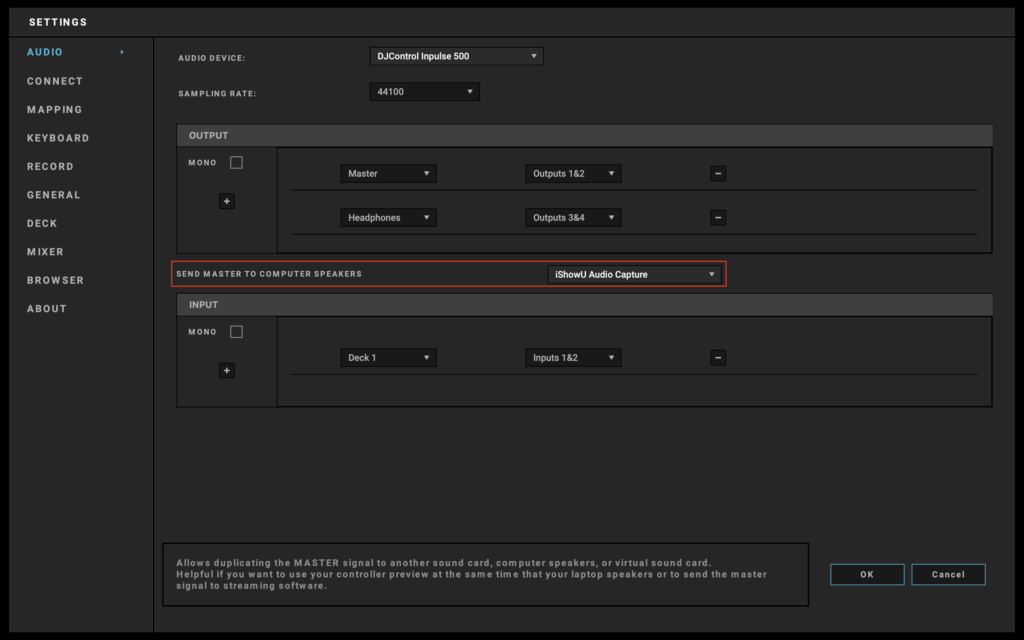Open the Deck 1 input dropdown

click(388, 358)
